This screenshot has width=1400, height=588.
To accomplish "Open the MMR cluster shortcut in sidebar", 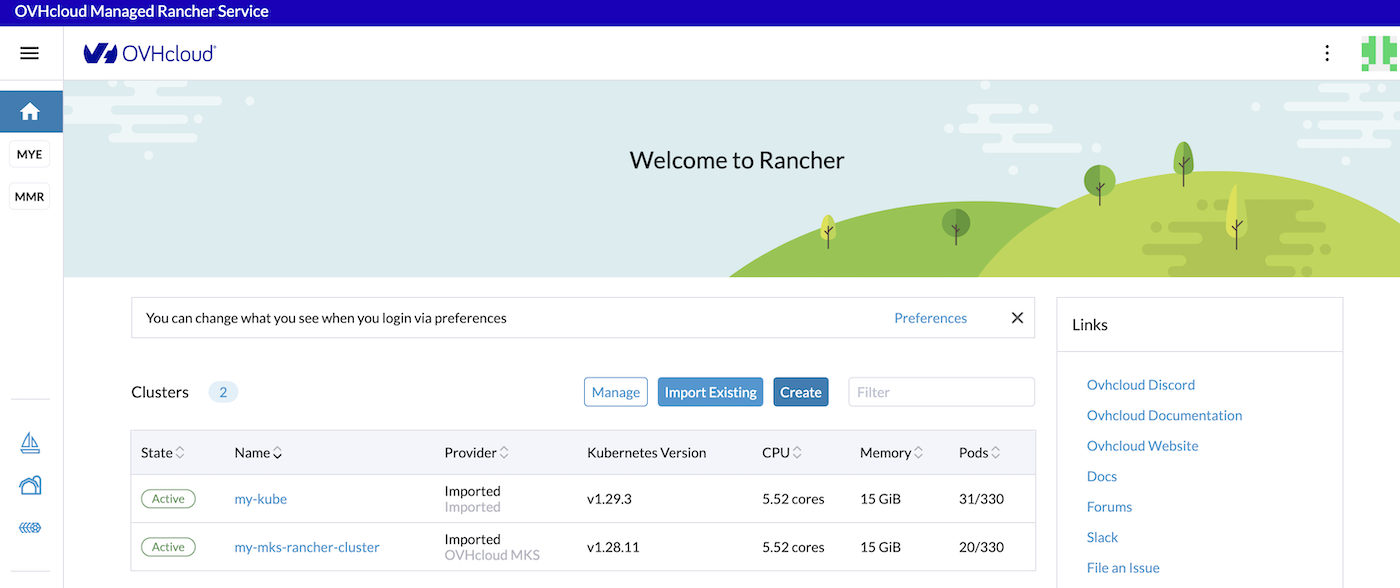I will pyautogui.click(x=29, y=196).
